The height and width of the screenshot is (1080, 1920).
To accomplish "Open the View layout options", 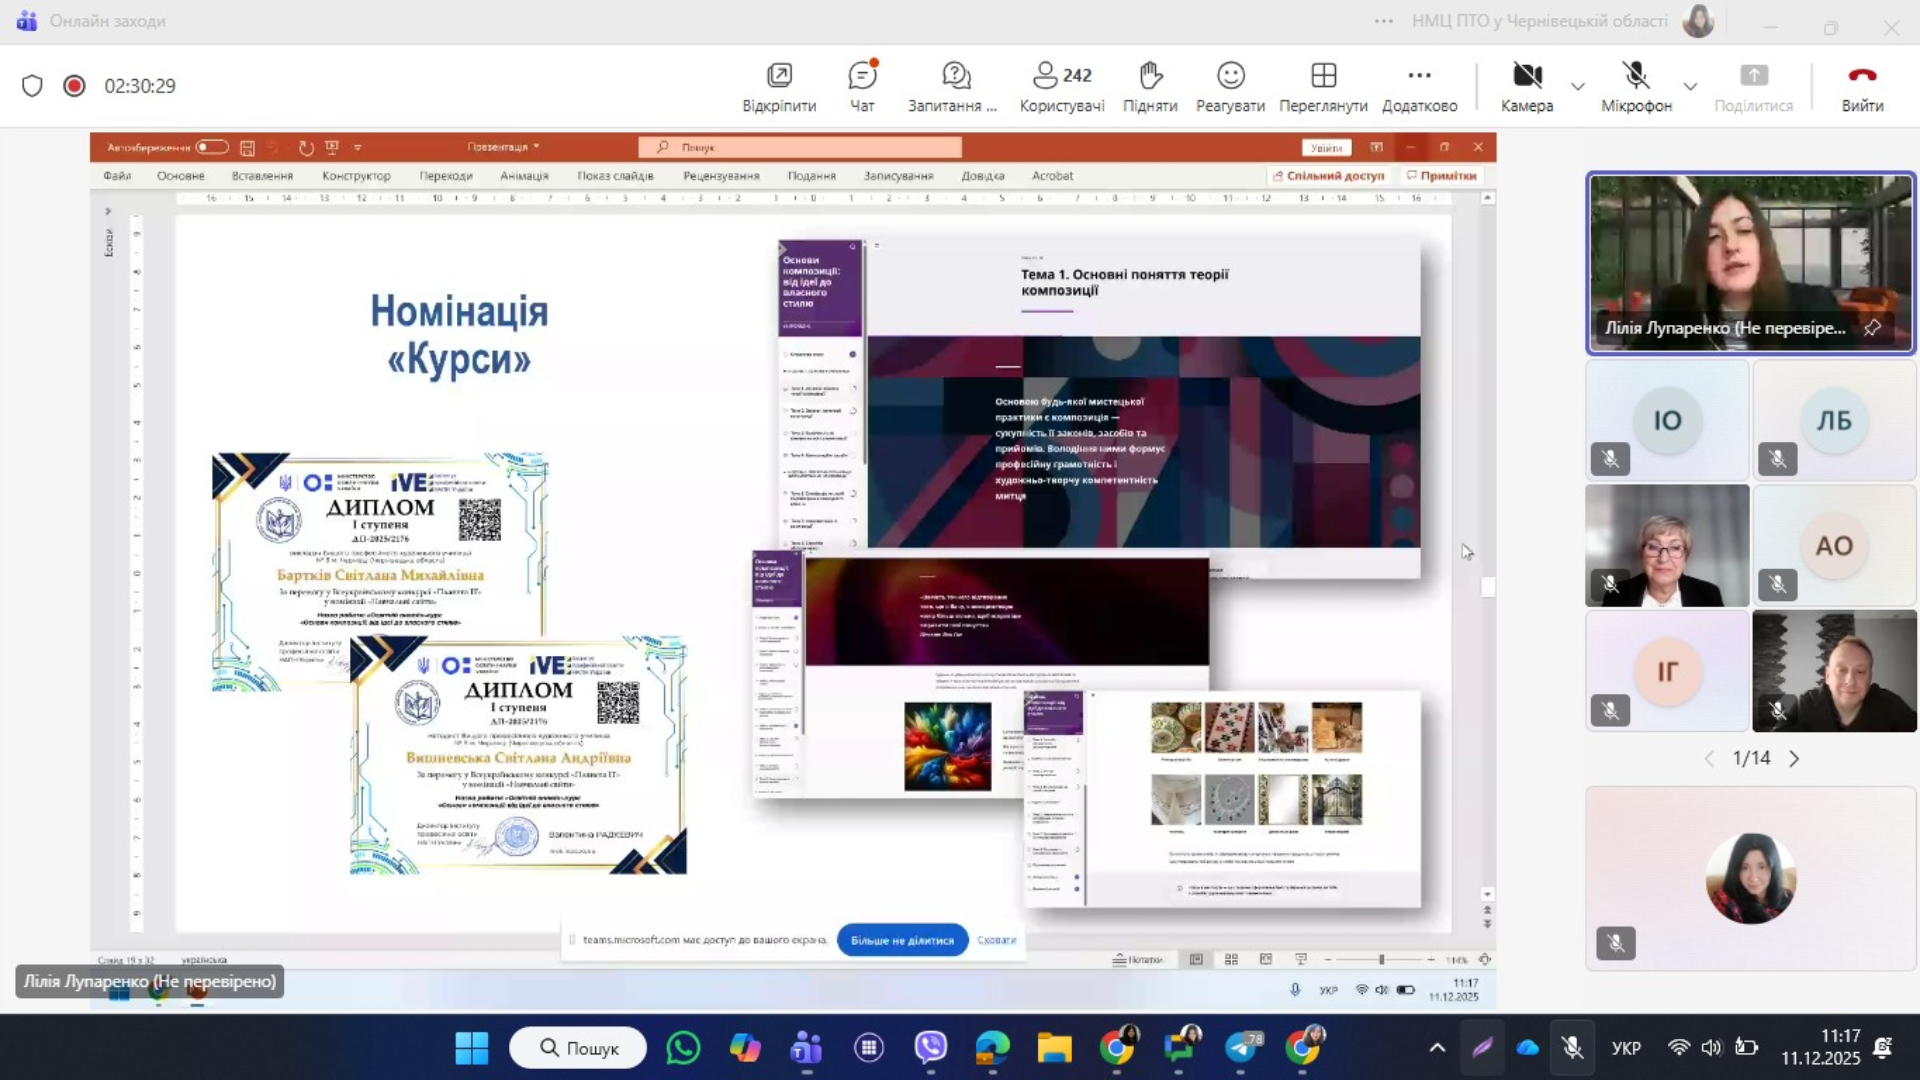I will click(x=1322, y=86).
